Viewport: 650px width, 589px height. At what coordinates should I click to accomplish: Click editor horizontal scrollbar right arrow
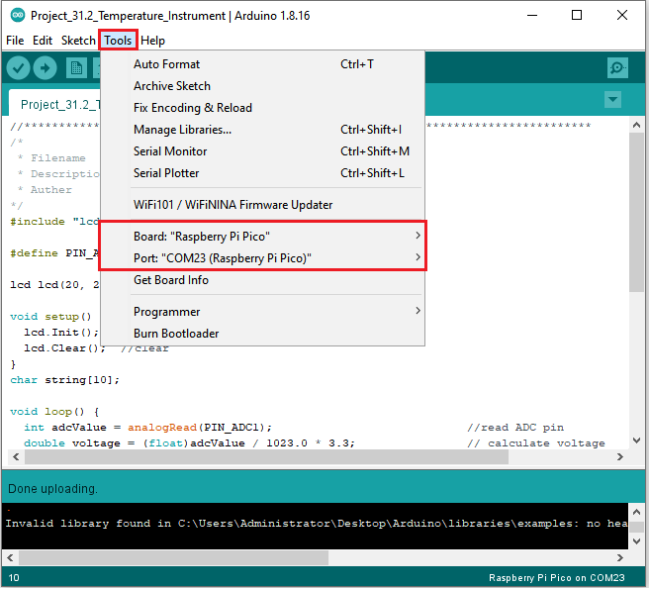tap(620, 456)
